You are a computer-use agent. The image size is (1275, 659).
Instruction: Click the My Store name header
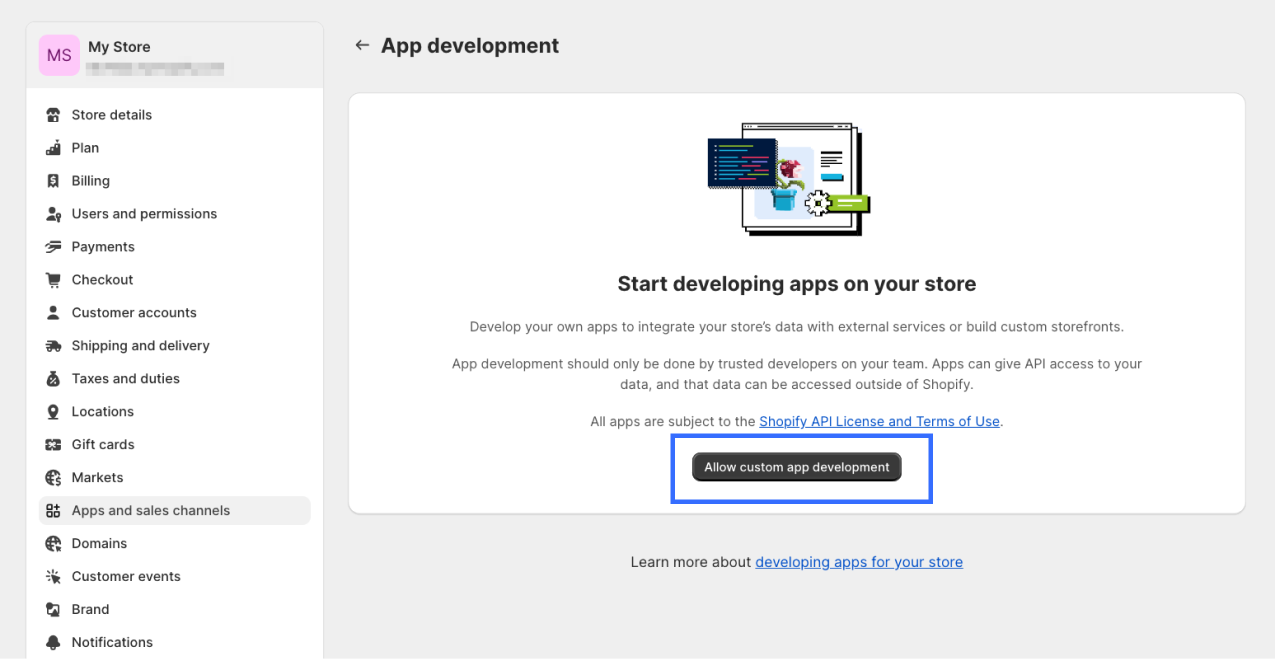[119, 47]
